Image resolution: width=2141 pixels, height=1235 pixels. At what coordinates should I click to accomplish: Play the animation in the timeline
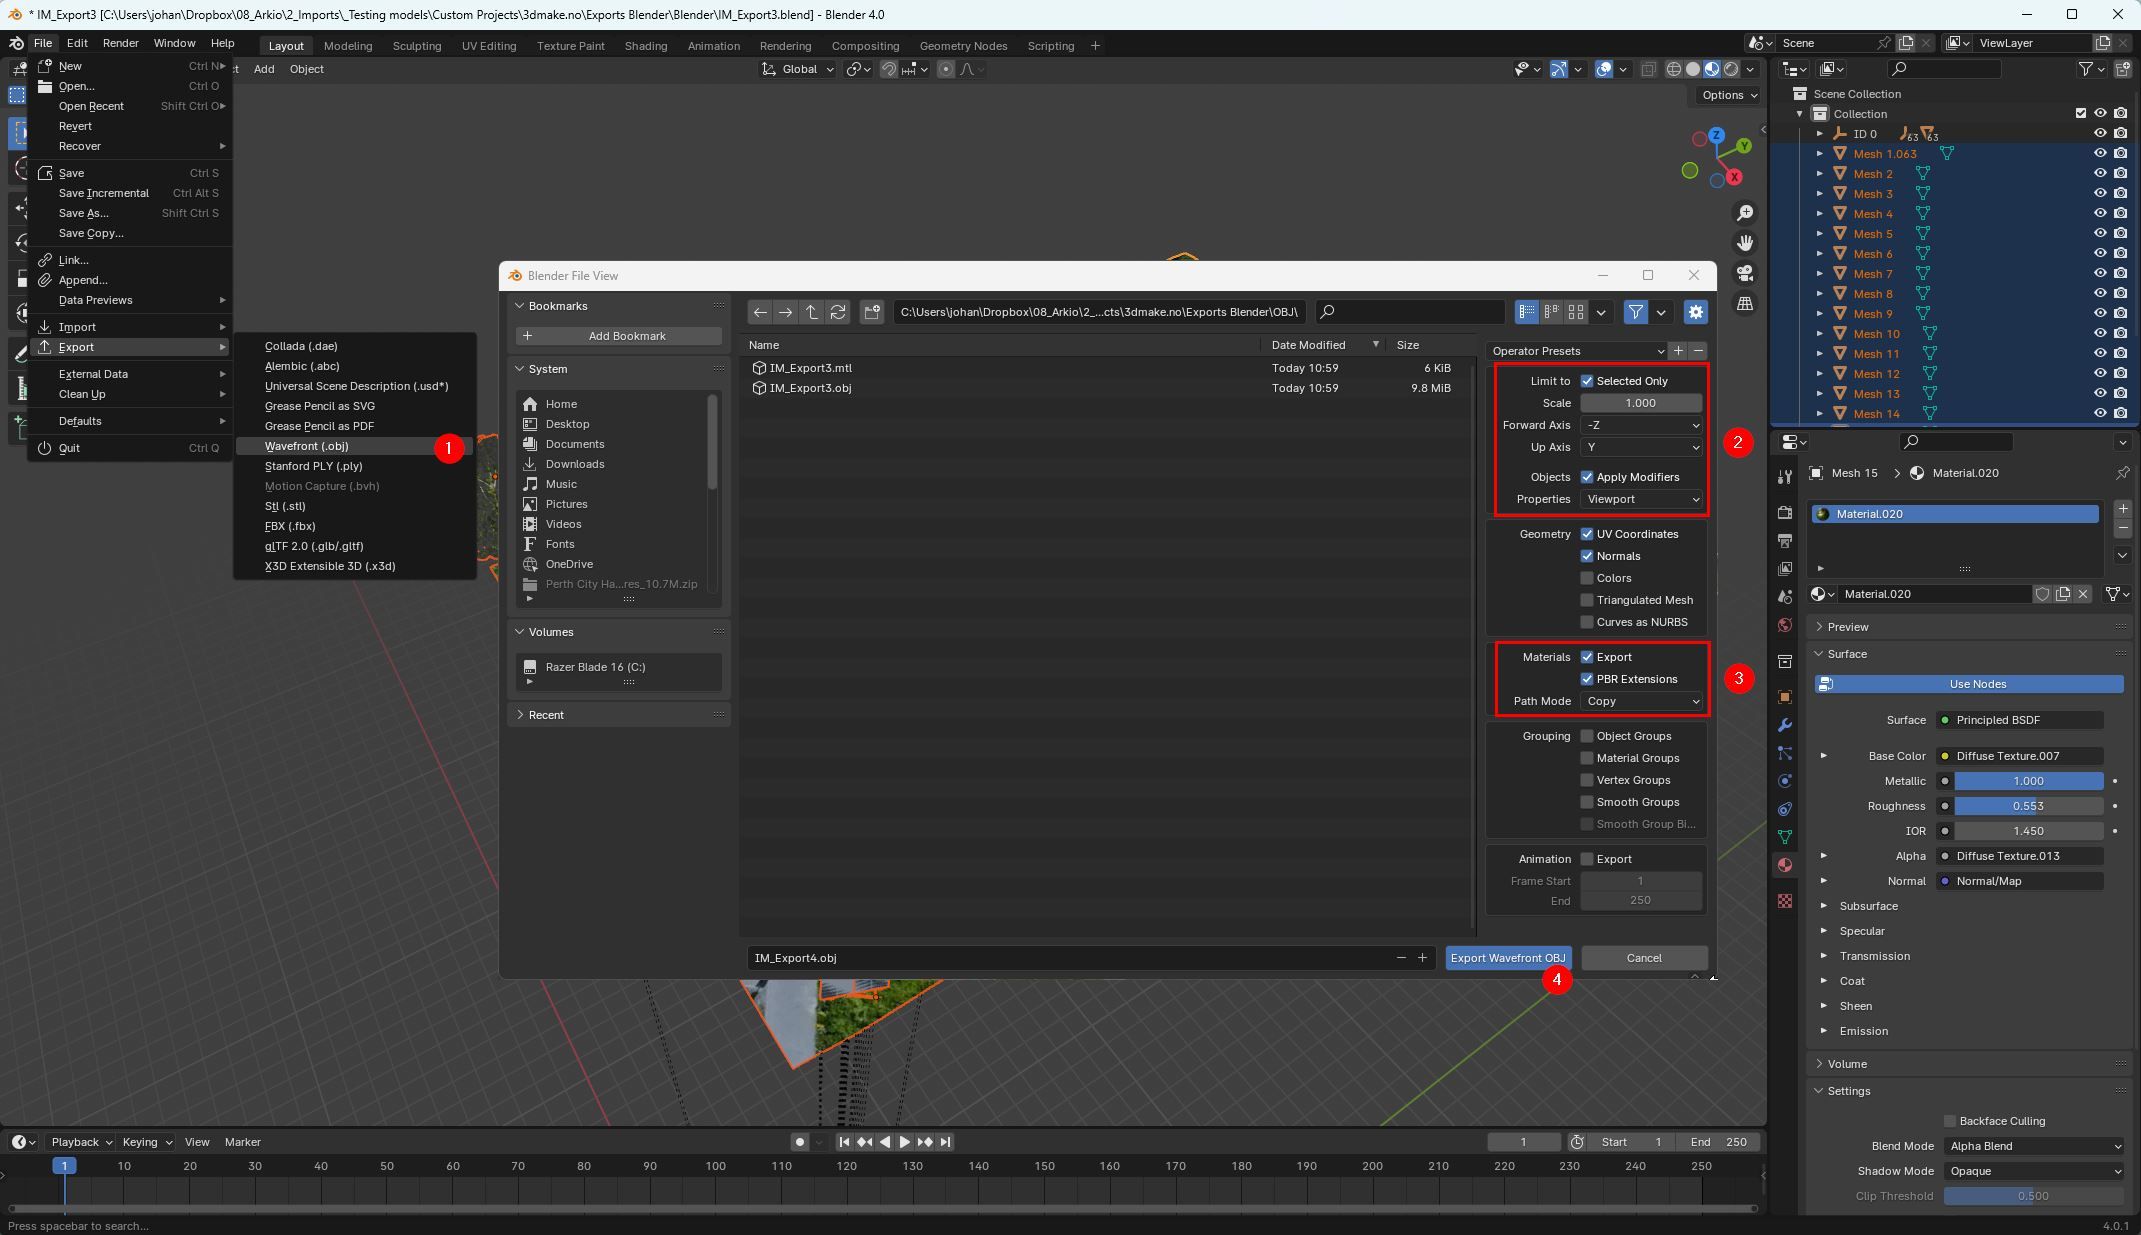pos(904,1142)
